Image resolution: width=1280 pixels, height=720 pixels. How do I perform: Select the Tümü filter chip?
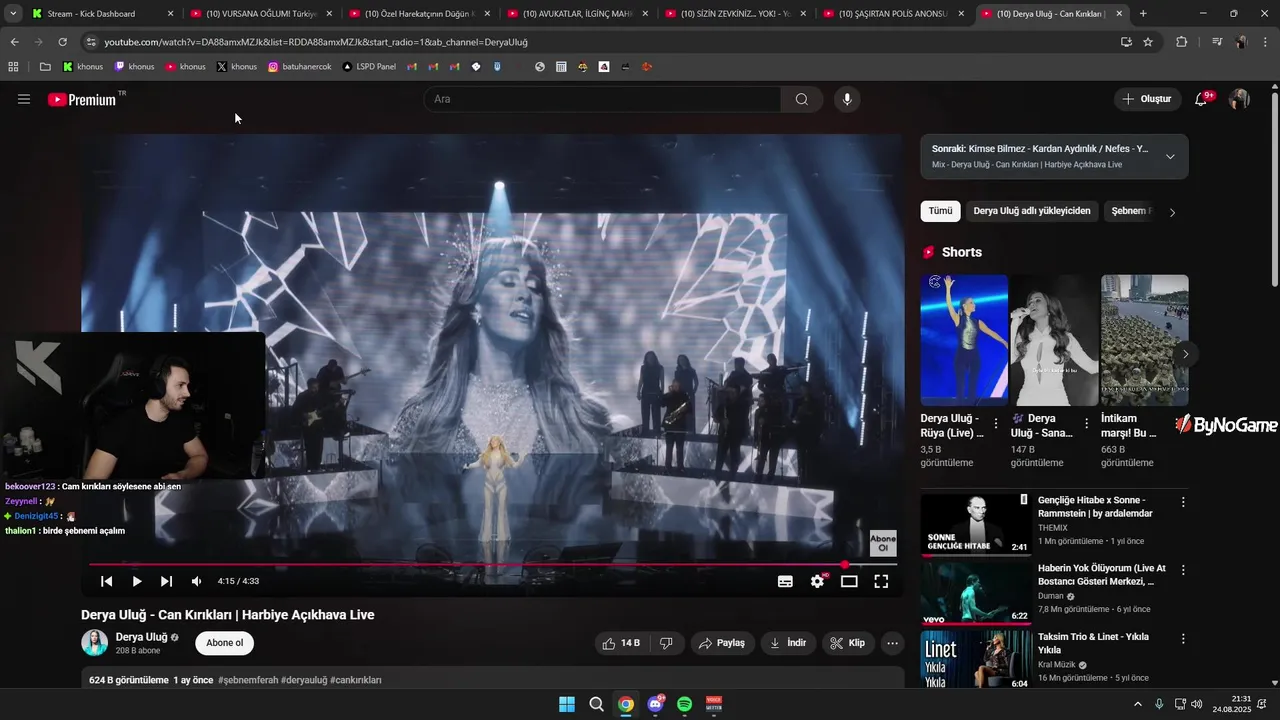pyautogui.click(x=940, y=211)
